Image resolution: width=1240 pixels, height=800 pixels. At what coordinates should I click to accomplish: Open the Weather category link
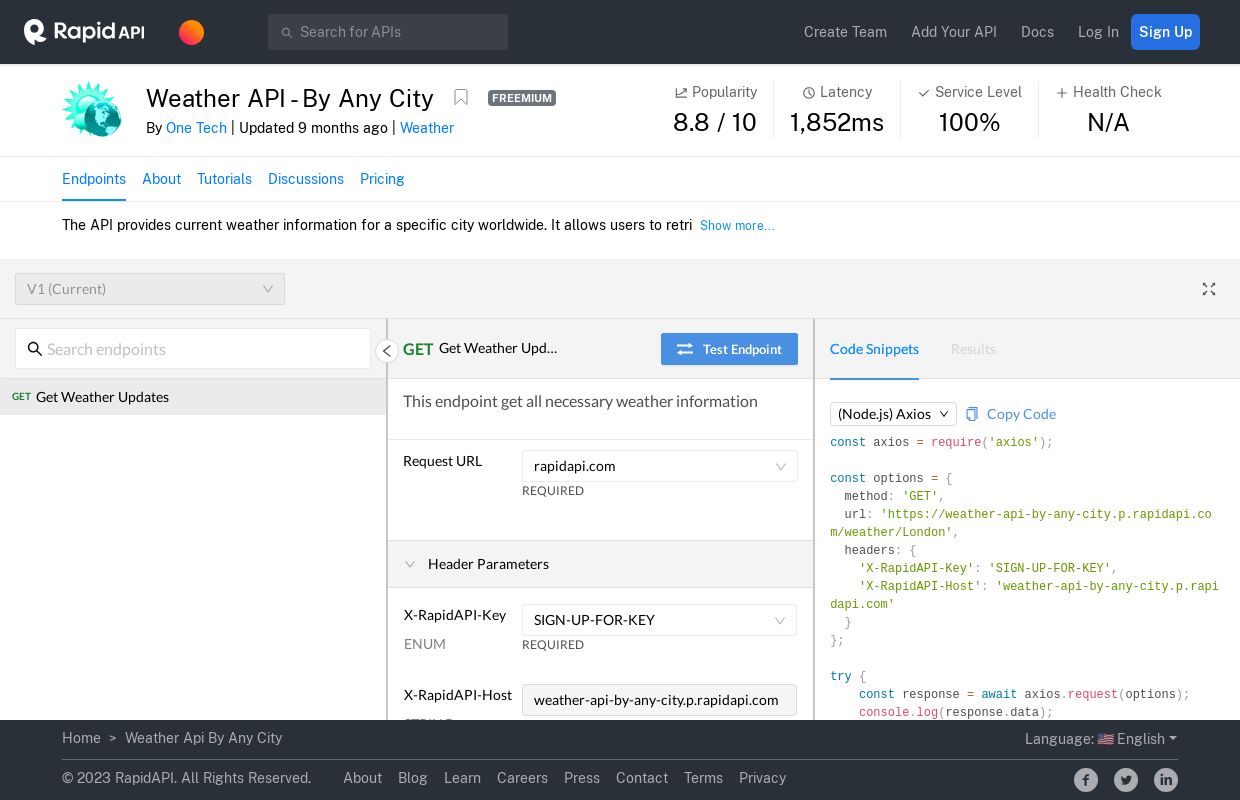[427, 128]
